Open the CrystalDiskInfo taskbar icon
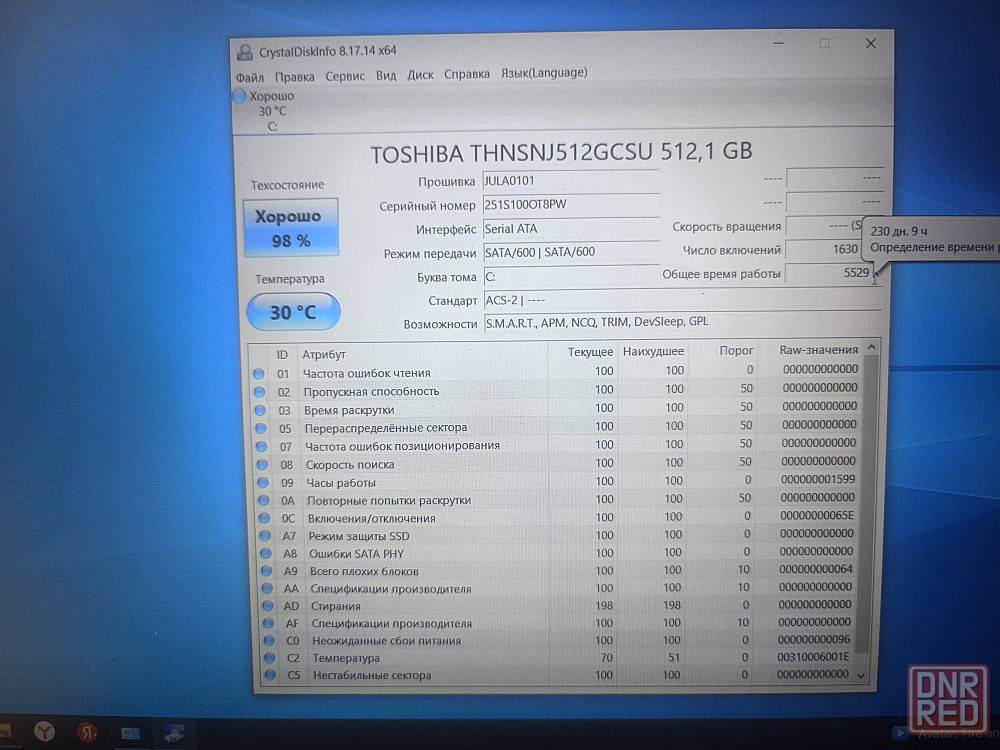Viewport: 1000px width, 750px height. [172, 733]
